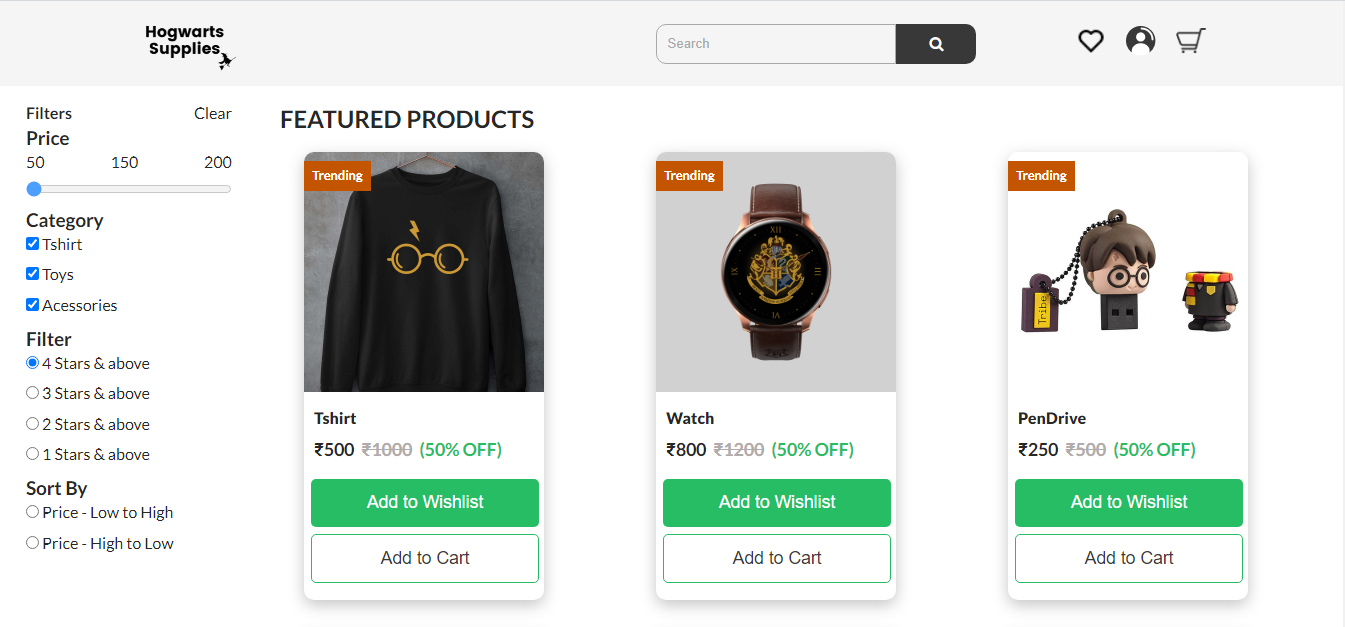View the shopping cart icon
Image resolution: width=1345 pixels, height=627 pixels.
click(1190, 40)
